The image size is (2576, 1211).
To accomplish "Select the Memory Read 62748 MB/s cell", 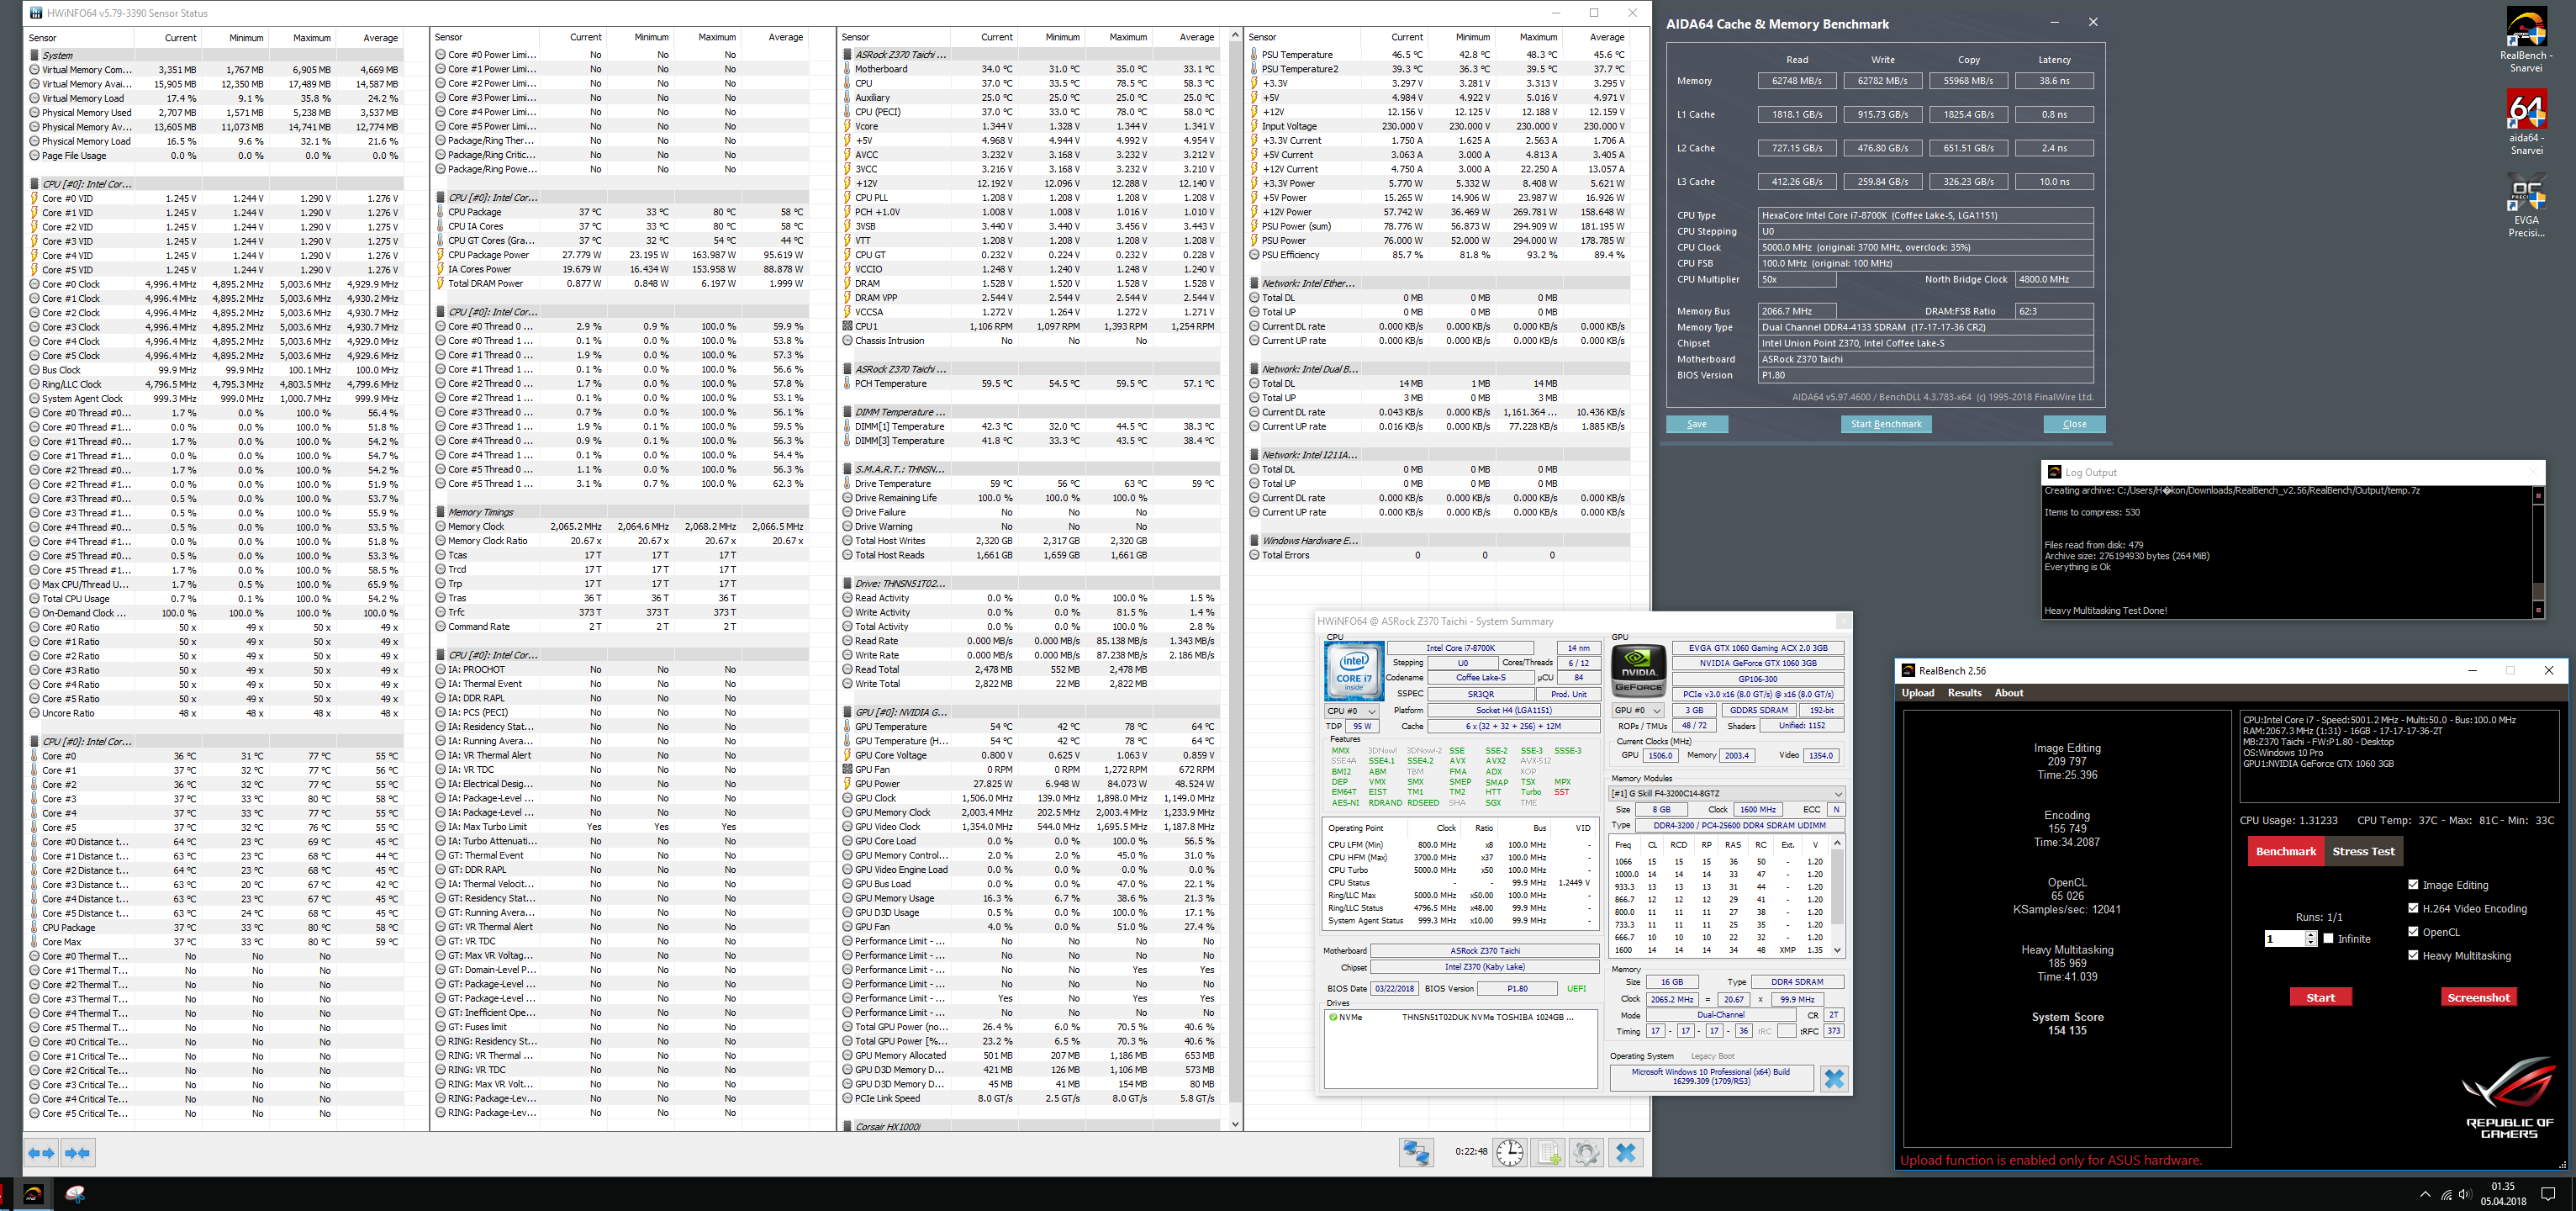I will pos(1796,81).
